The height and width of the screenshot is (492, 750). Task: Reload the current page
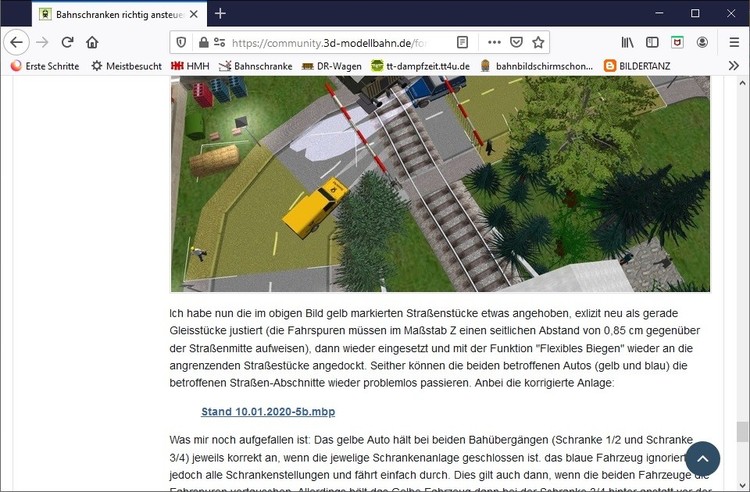point(67,43)
